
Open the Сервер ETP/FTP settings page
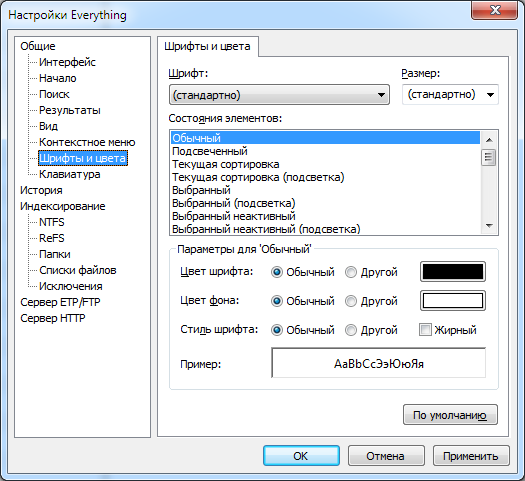pyautogui.click(x=60, y=302)
